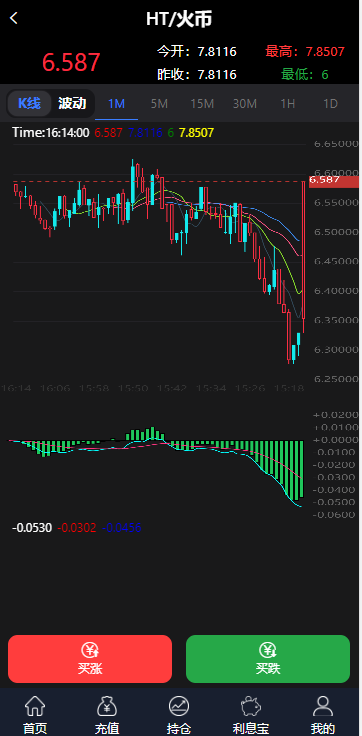Screen dimensions: 362x736
Task: Open the 我的 profile icon
Action: tap(323, 706)
